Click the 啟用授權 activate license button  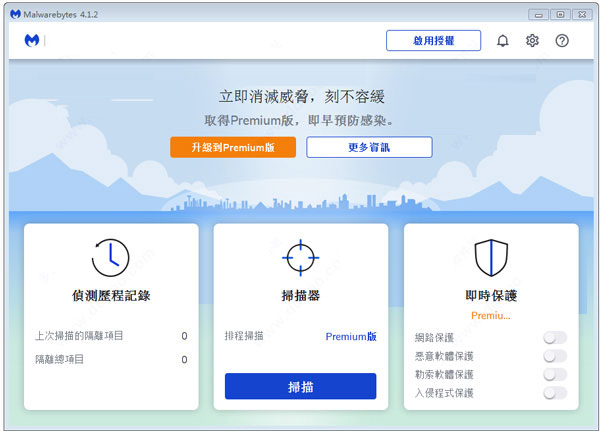(x=433, y=41)
